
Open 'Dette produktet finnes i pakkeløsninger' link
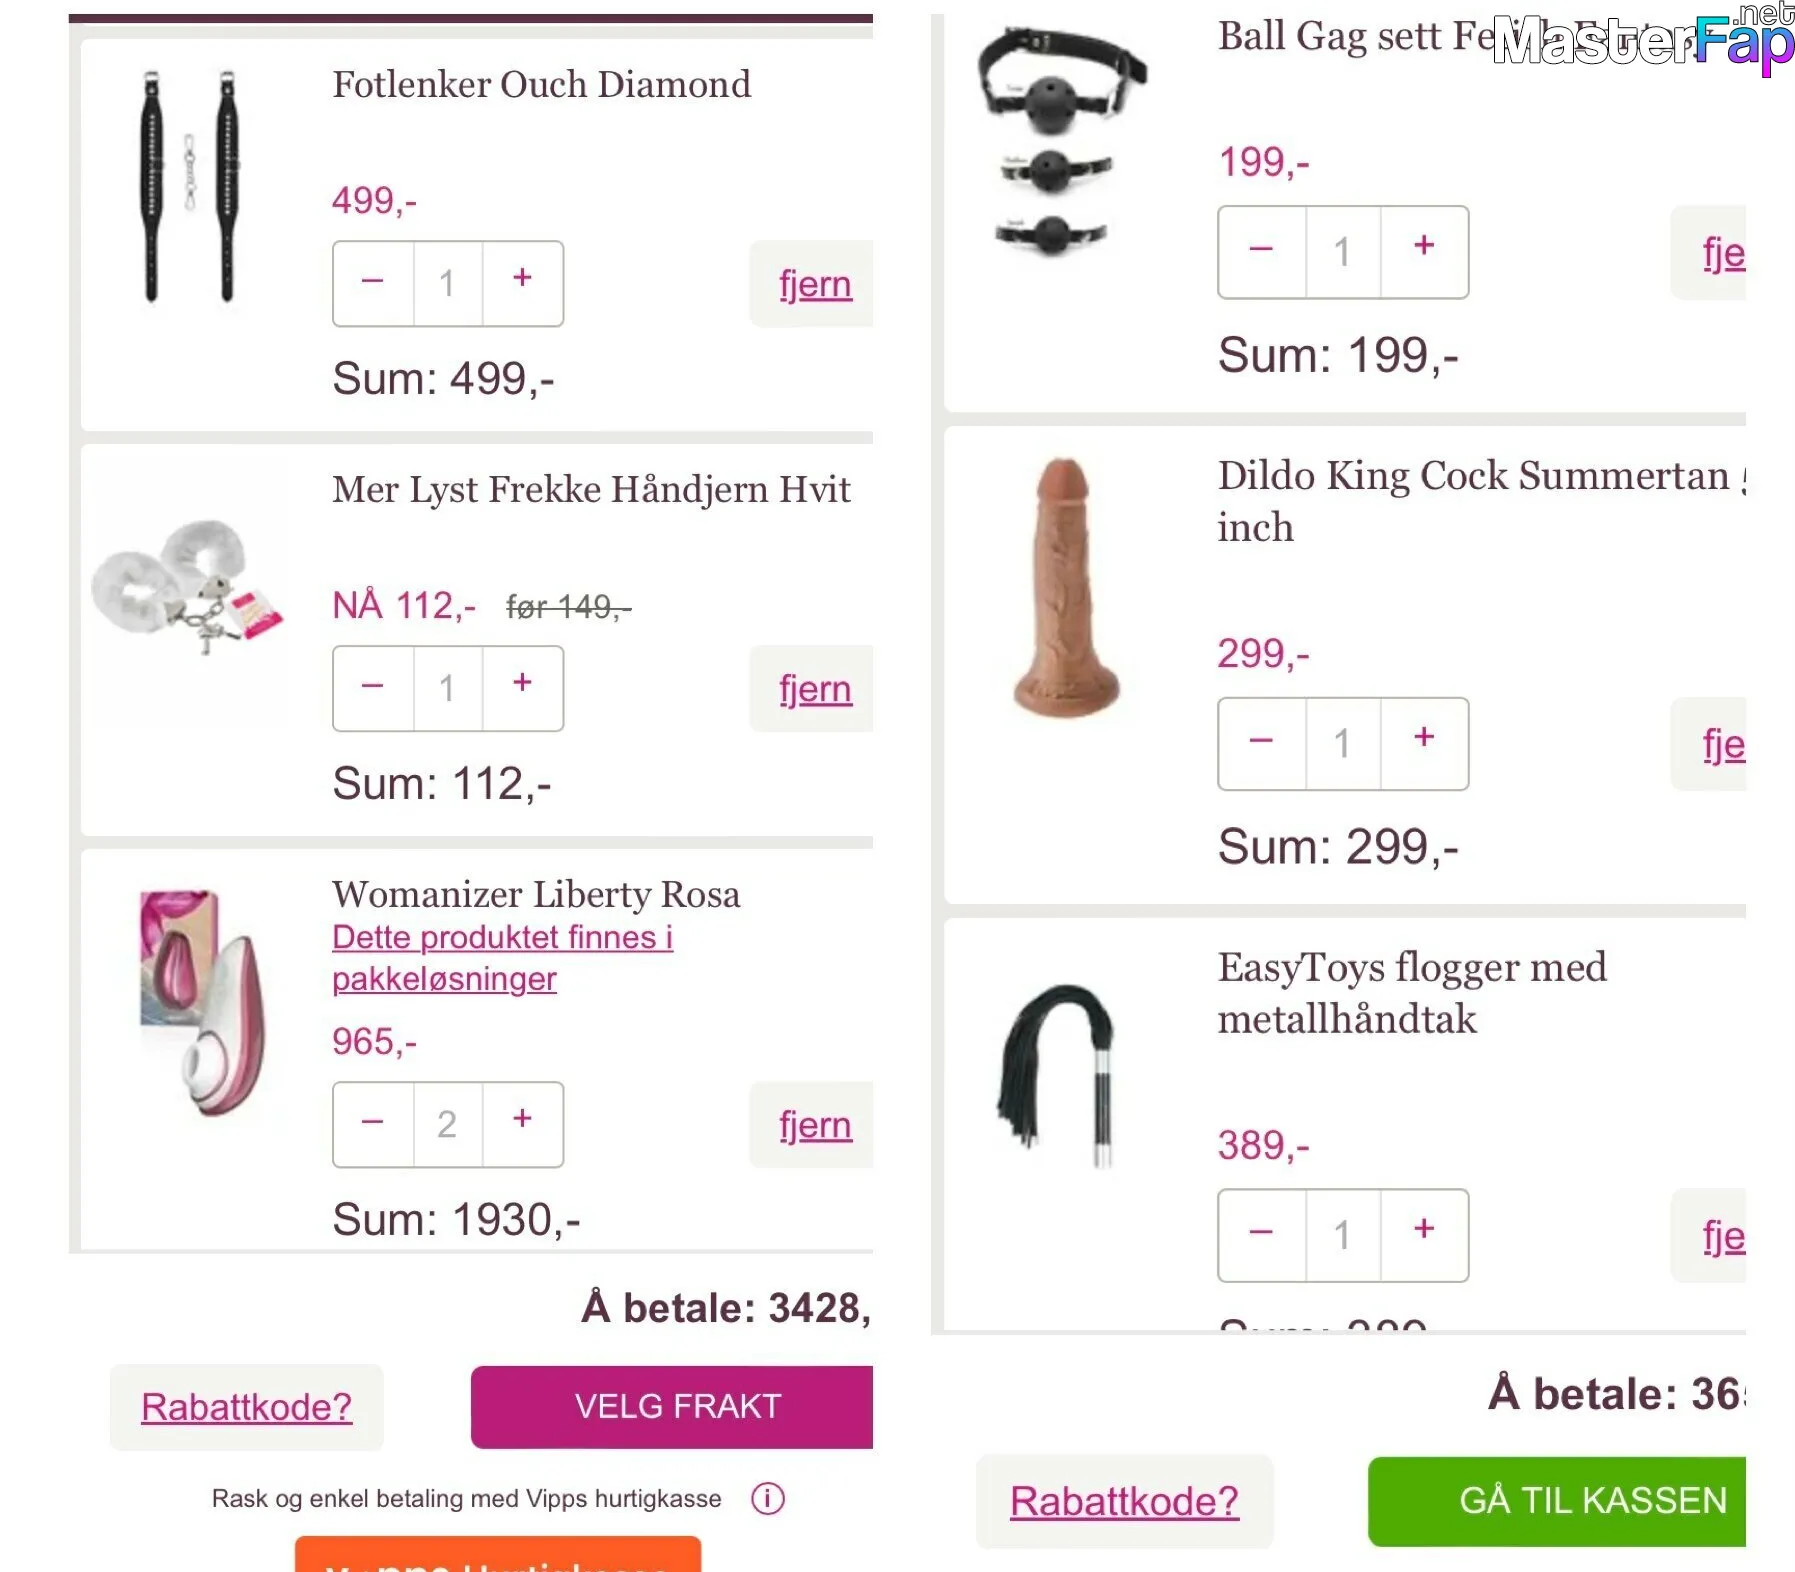(502, 958)
